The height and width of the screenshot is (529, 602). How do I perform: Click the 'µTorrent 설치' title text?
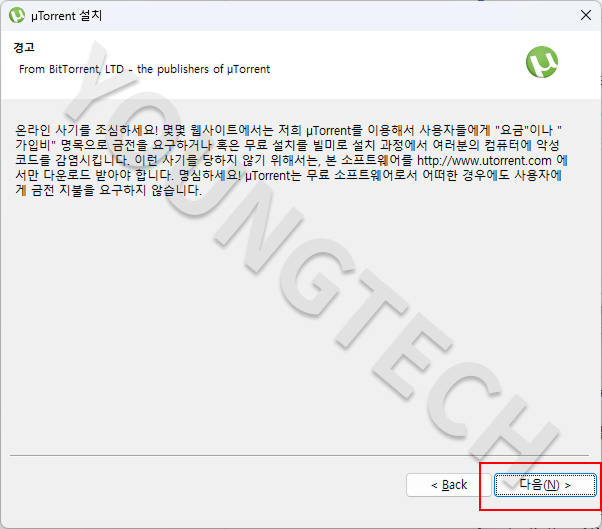(66, 16)
